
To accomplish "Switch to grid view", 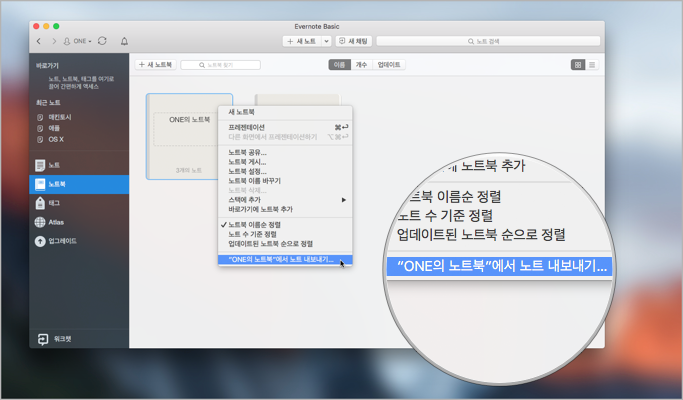I will pyautogui.click(x=578, y=65).
